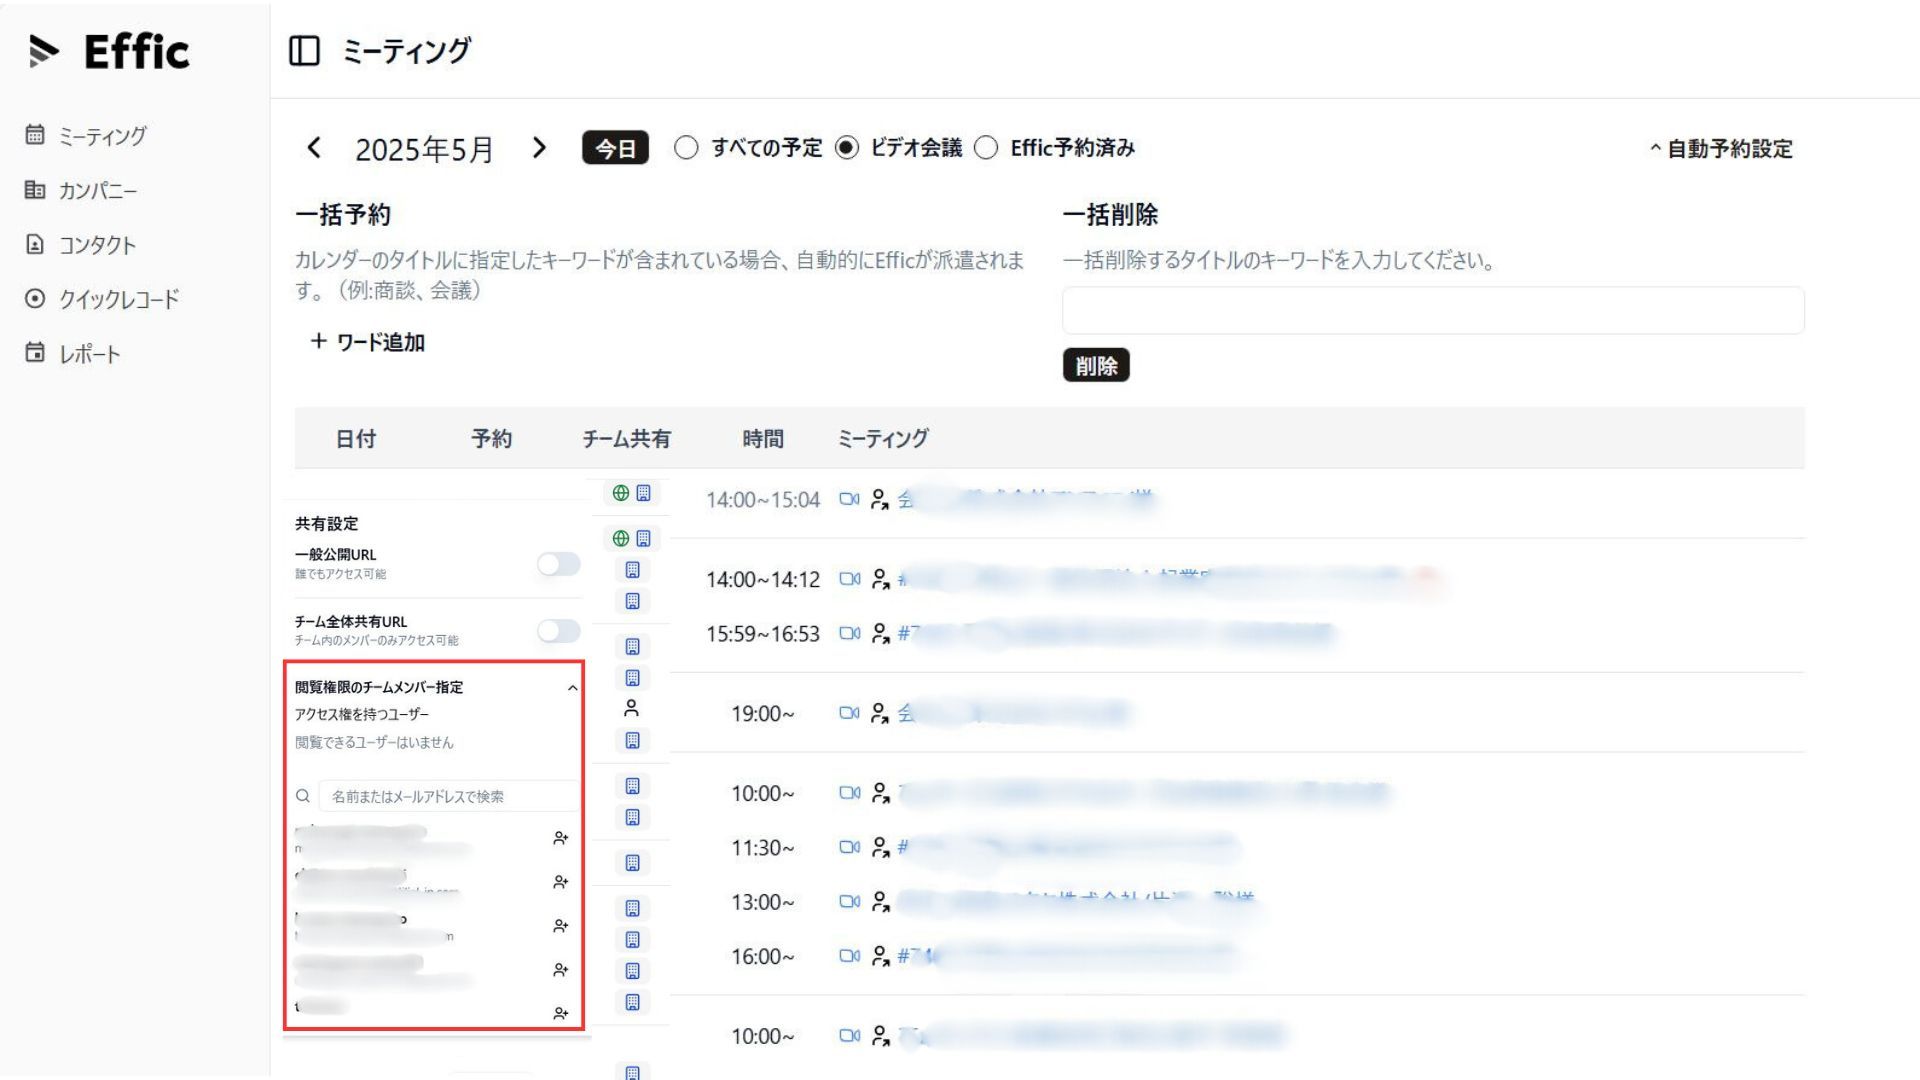This screenshot has height=1080, width=1920.
Task: Collapse 自動予約設定 section
Action: 1721,149
